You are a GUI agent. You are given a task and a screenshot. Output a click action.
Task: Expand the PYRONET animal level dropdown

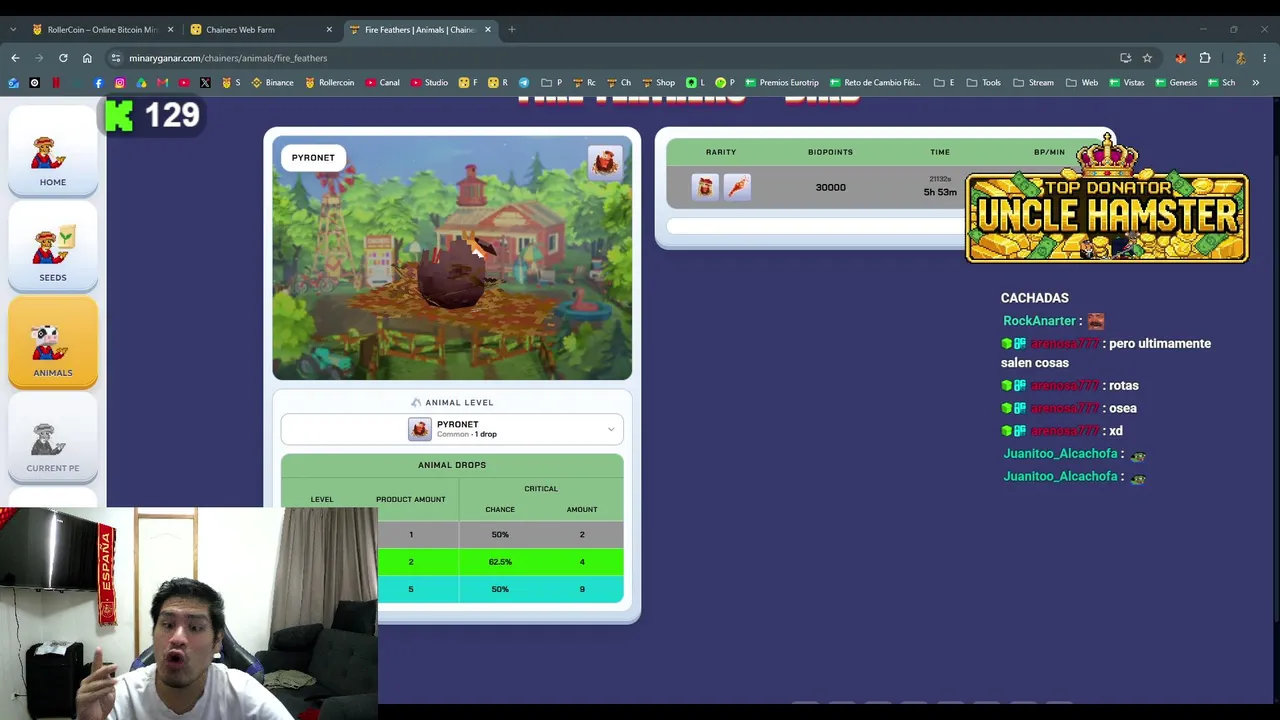coord(452,429)
